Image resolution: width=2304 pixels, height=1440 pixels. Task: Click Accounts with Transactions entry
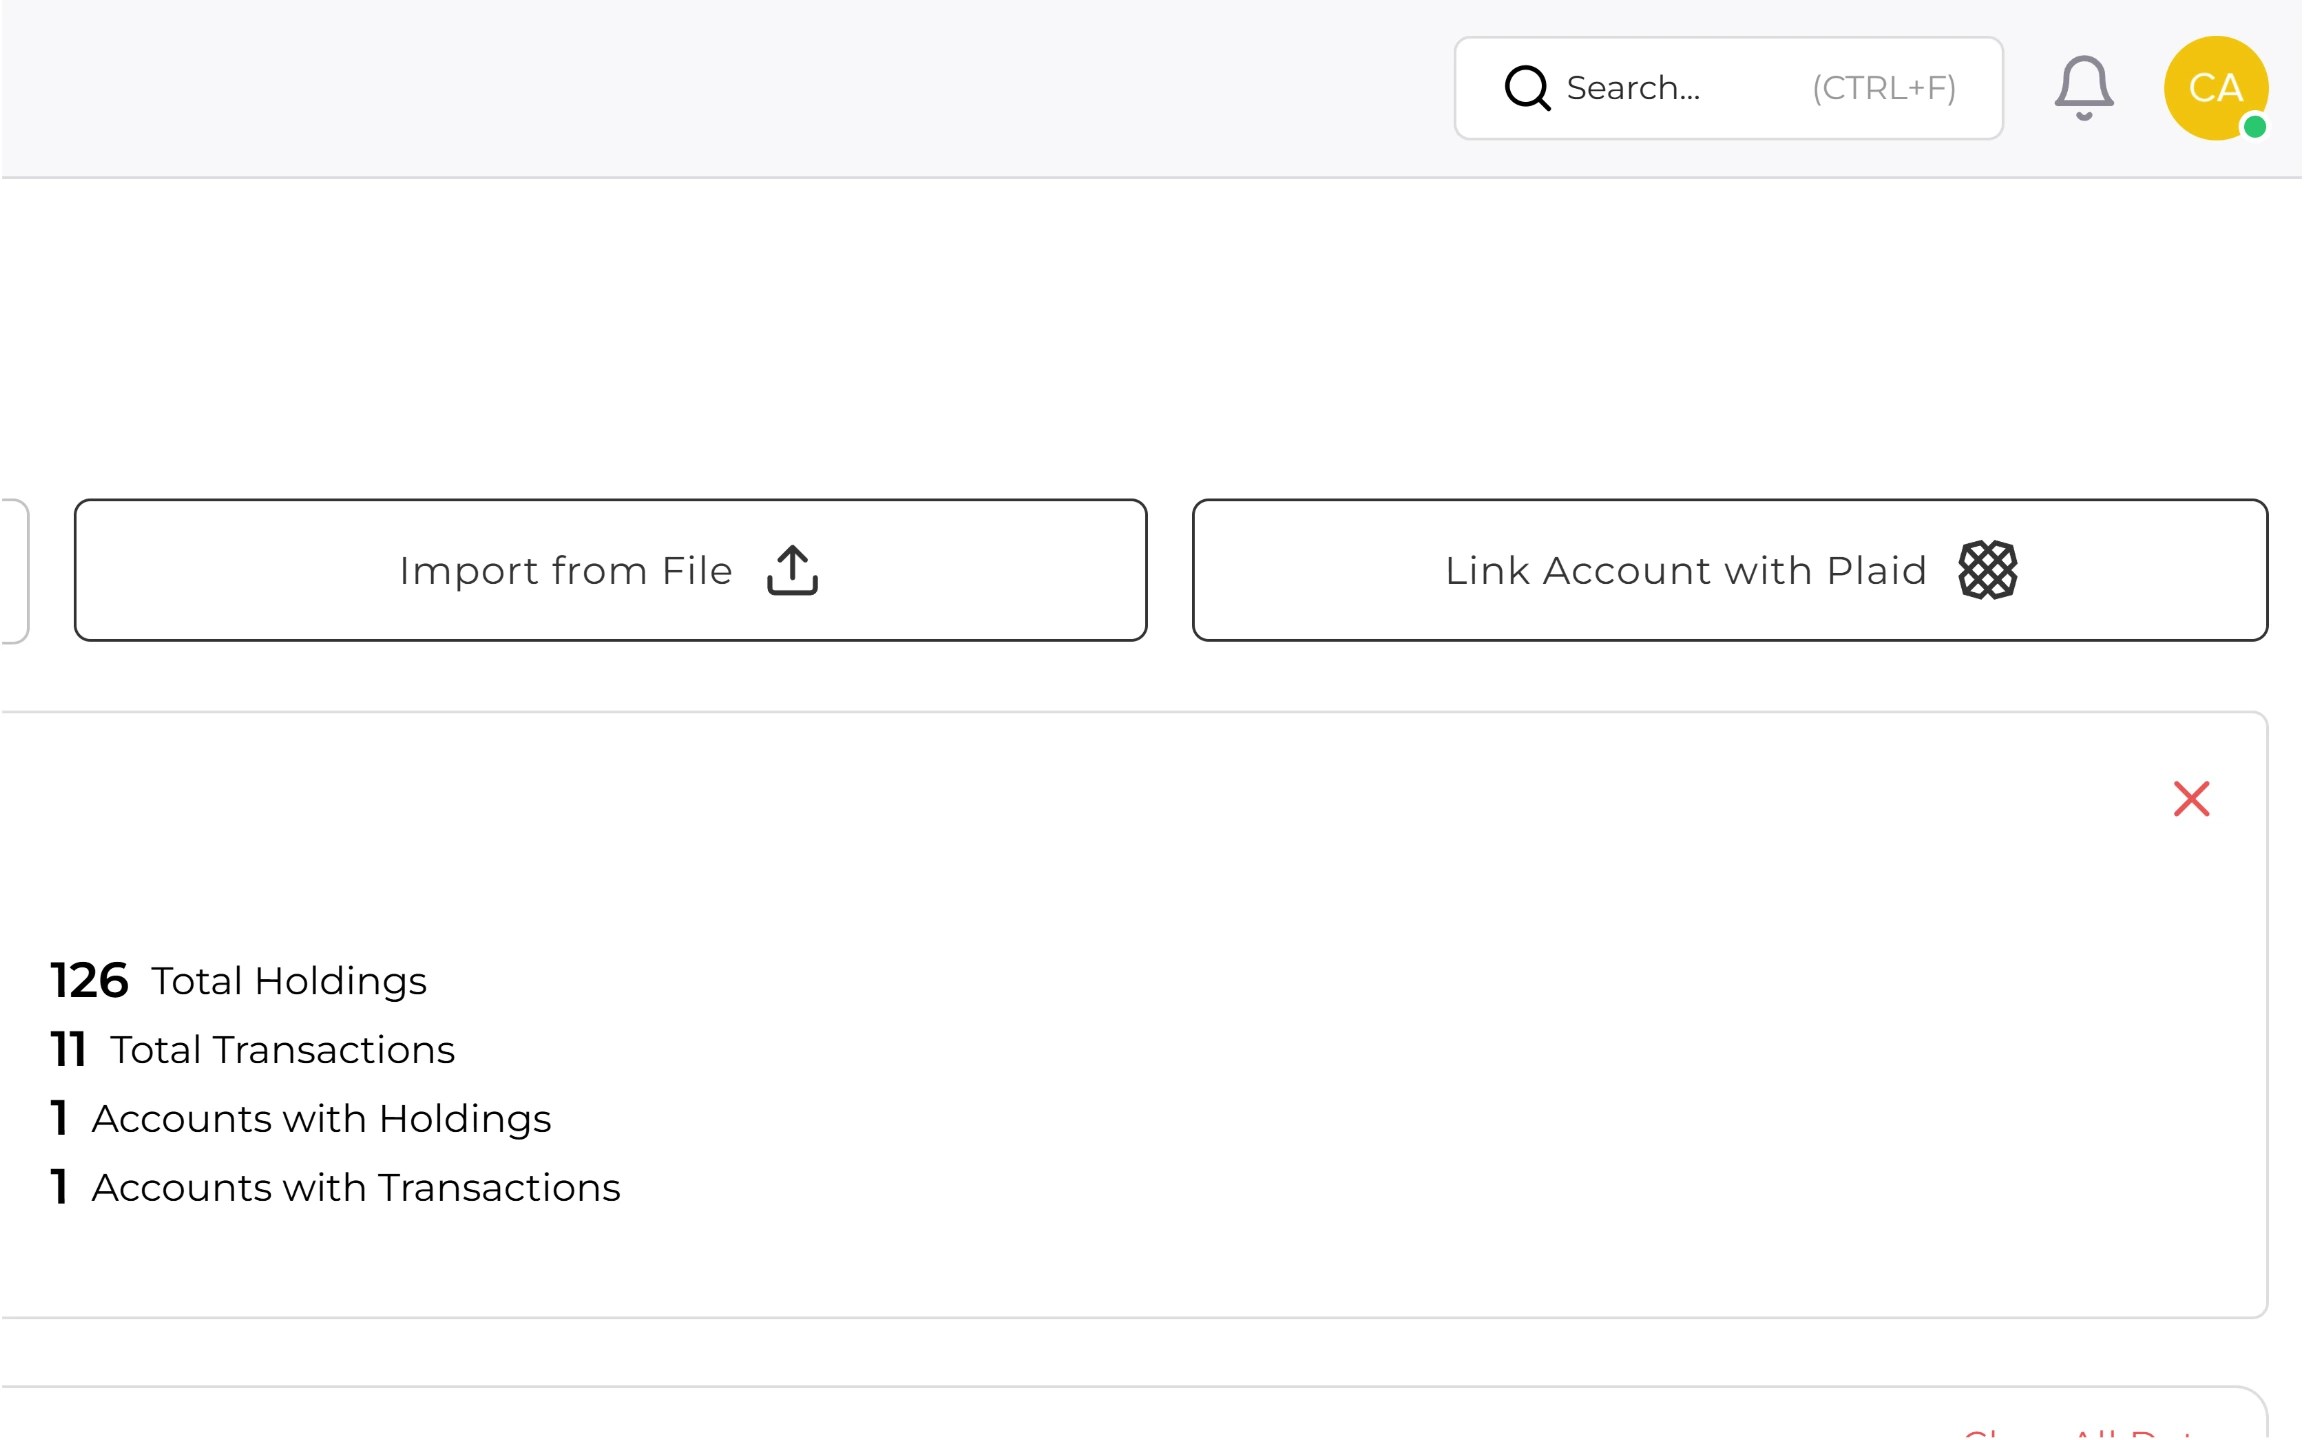coord(336,1187)
